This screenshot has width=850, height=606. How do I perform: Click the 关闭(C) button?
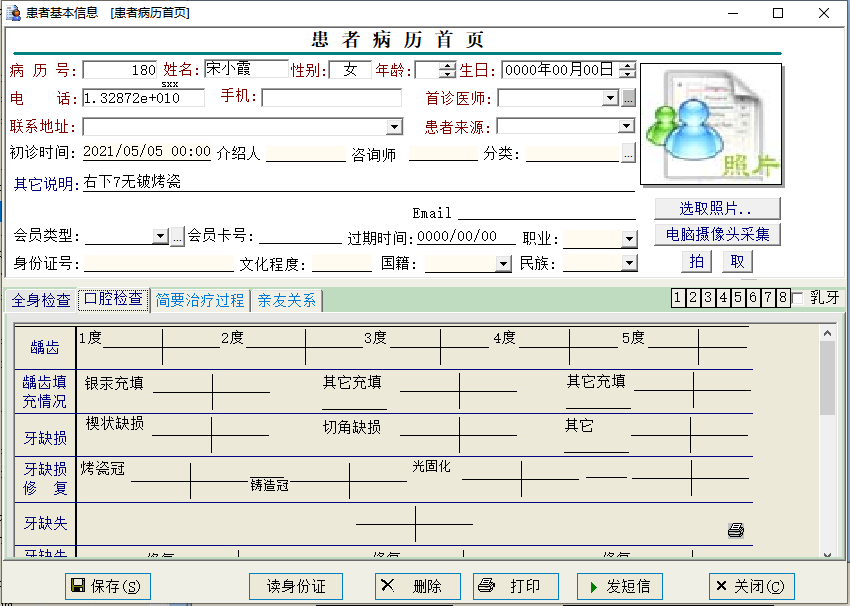tap(751, 586)
